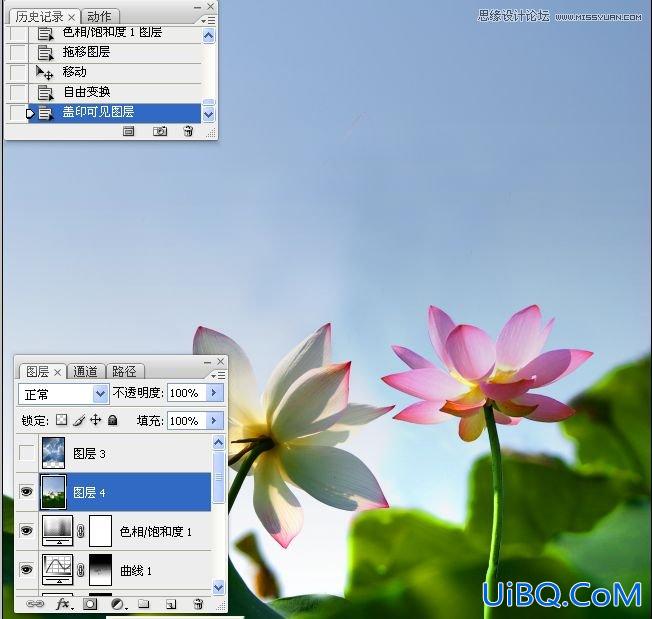Select 图层 4 thumbnail
The width and height of the screenshot is (652, 619).
pyautogui.click(x=53, y=492)
